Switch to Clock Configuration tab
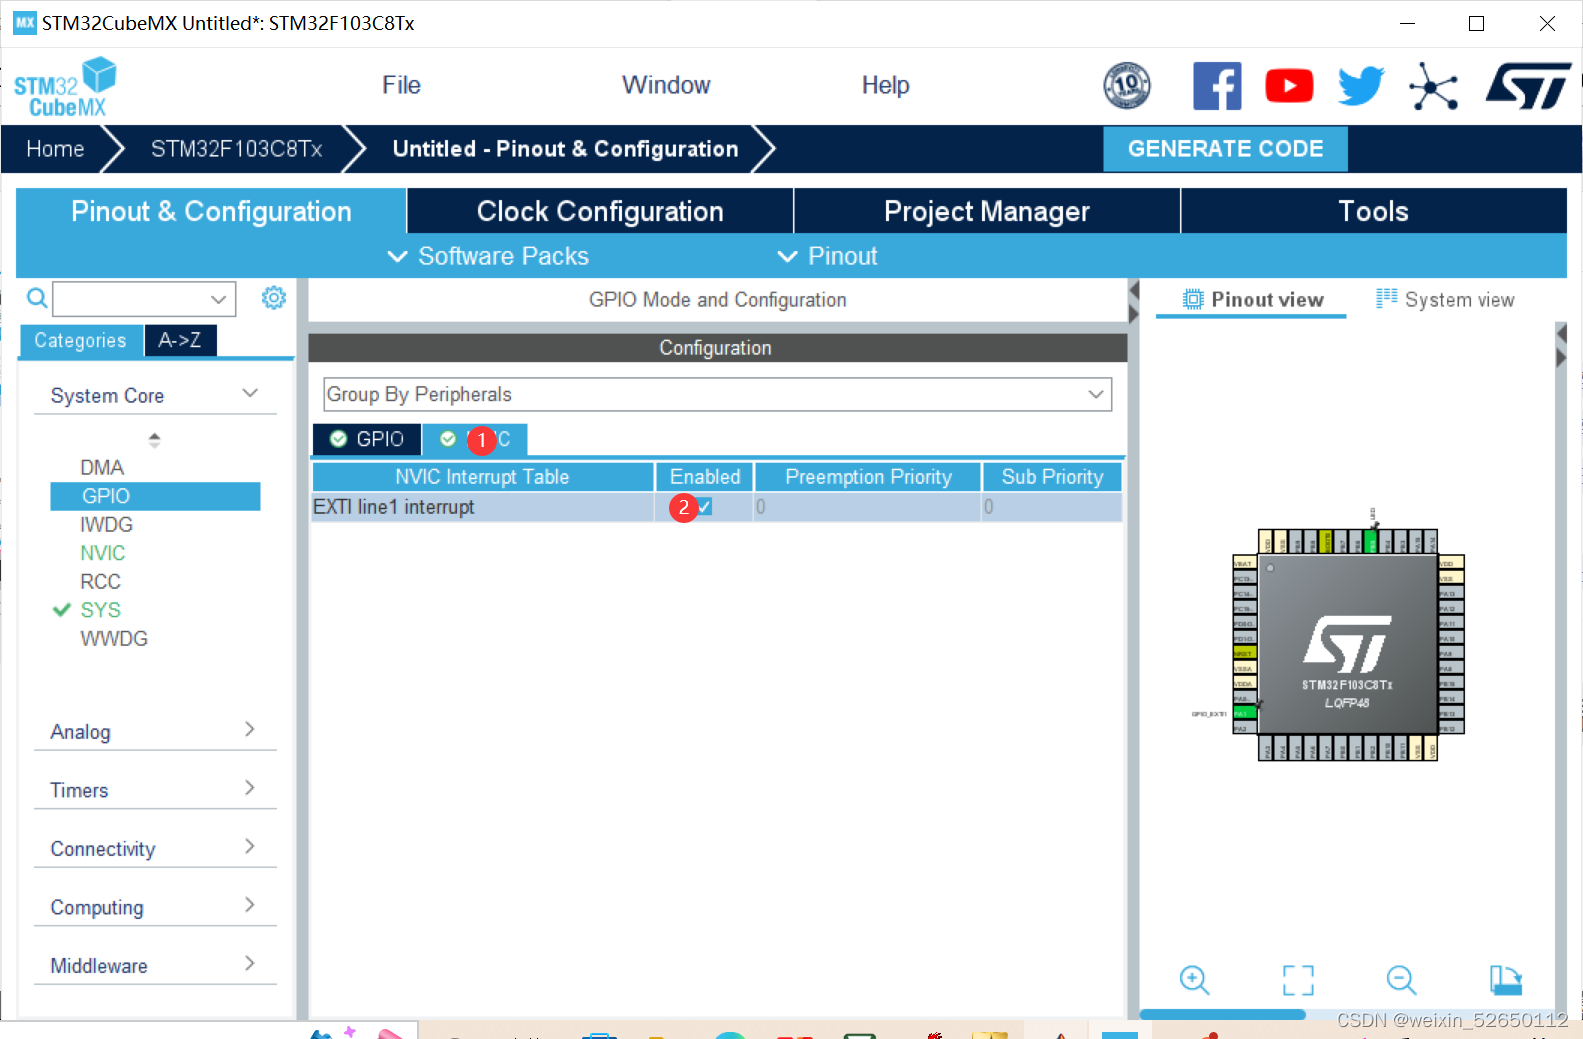1583x1039 pixels. (x=600, y=211)
